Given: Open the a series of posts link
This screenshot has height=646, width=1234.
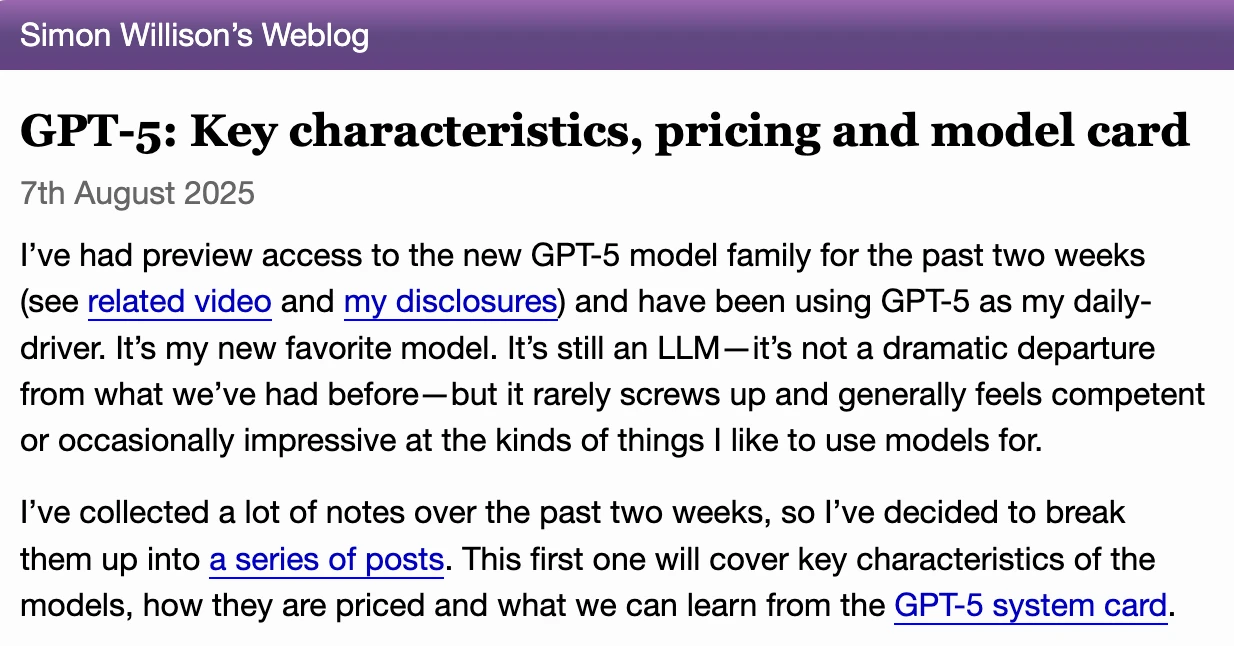Looking at the screenshot, I should click(x=326, y=559).
